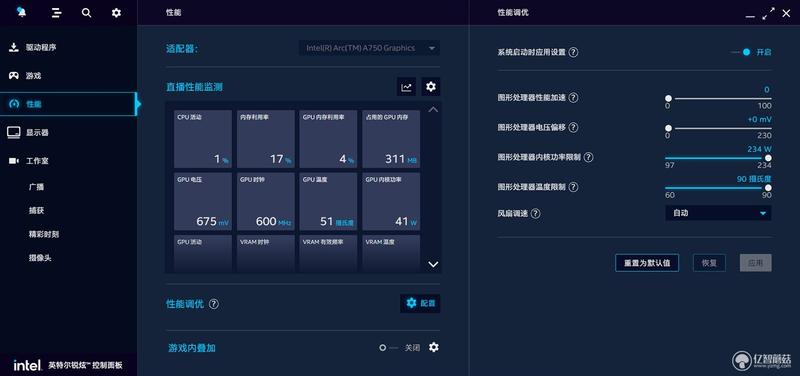Click help icon next to 风扇调速
The width and height of the screenshot is (800, 376).
tap(535, 214)
